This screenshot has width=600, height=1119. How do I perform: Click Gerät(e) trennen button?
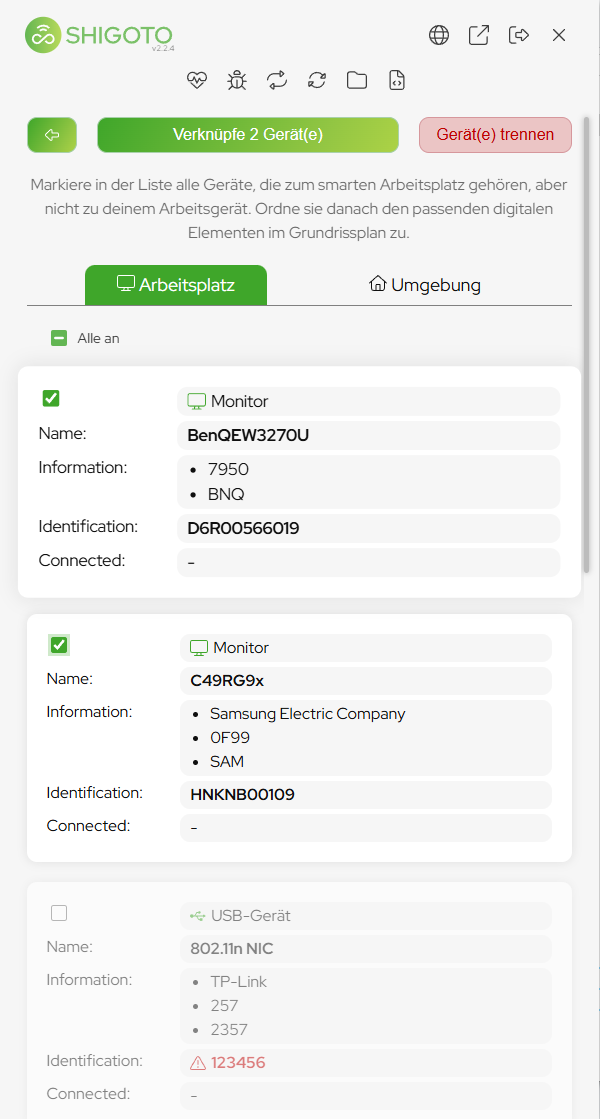(495, 135)
